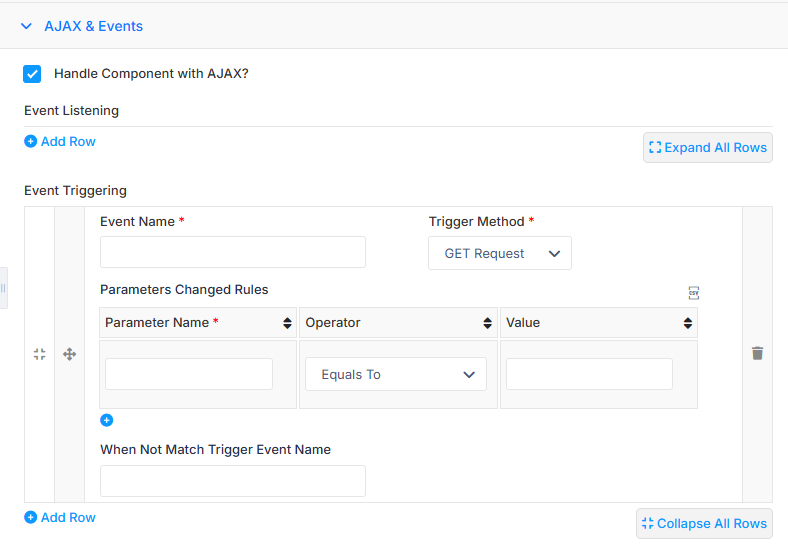Add Row below Event Triggering
This screenshot has height=555, width=788.
pos(60,518)
